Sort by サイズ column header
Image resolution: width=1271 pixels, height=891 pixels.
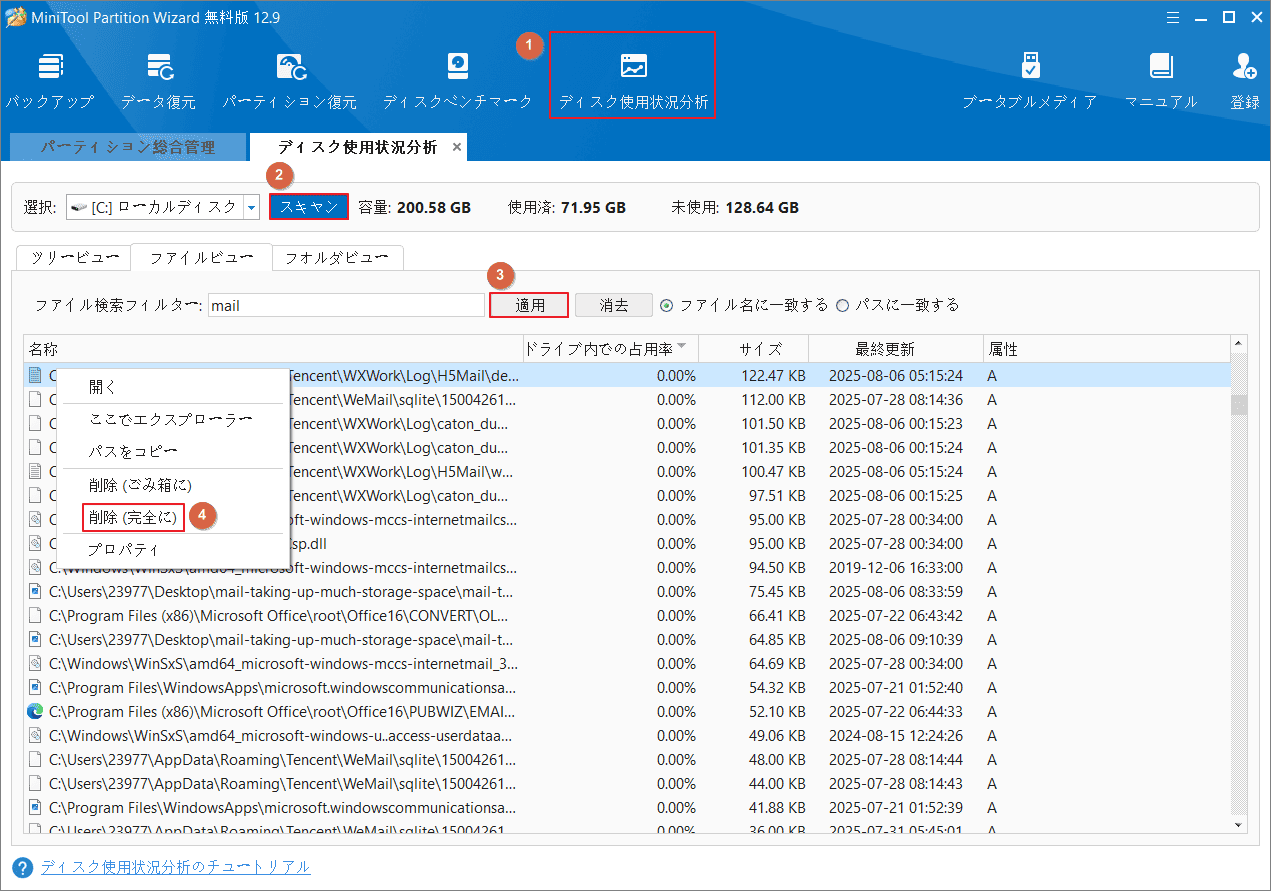coord(754,349)
